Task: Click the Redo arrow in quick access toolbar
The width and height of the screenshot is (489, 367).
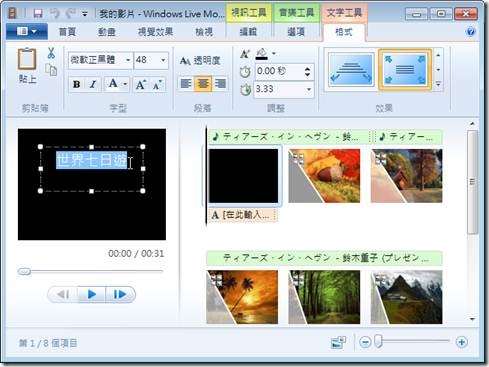Action: click(70, 13)
